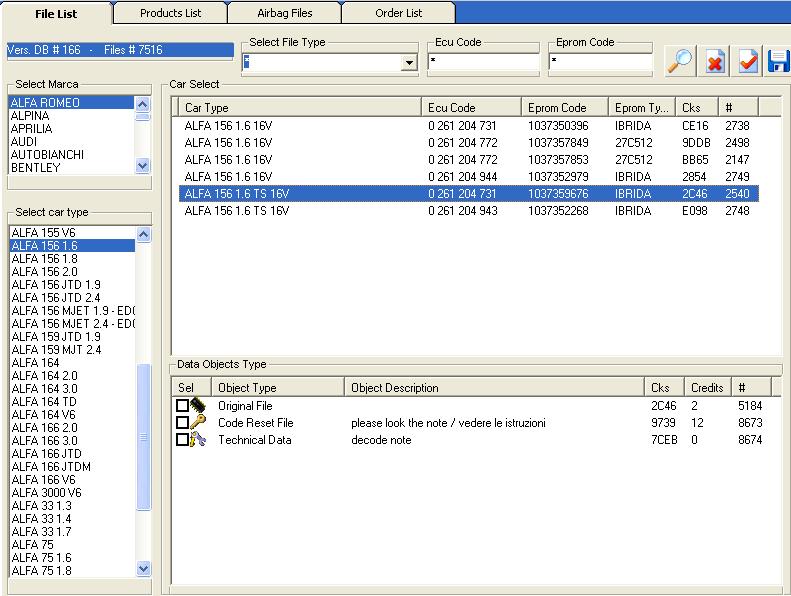Image resolution: width=791 pixels, height=596 pixels.
Task: Switch to the Products List tab
Action: coord(170,13)
